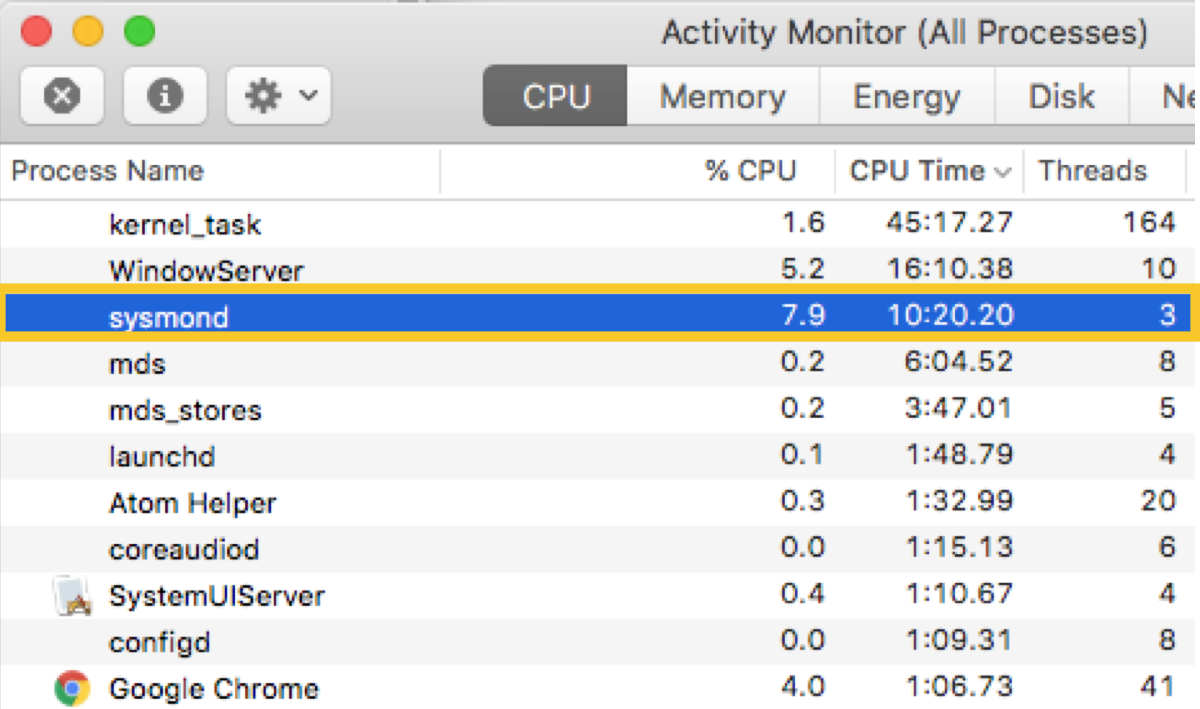
Task: Click the 41 threads value
Action: 1158,689
